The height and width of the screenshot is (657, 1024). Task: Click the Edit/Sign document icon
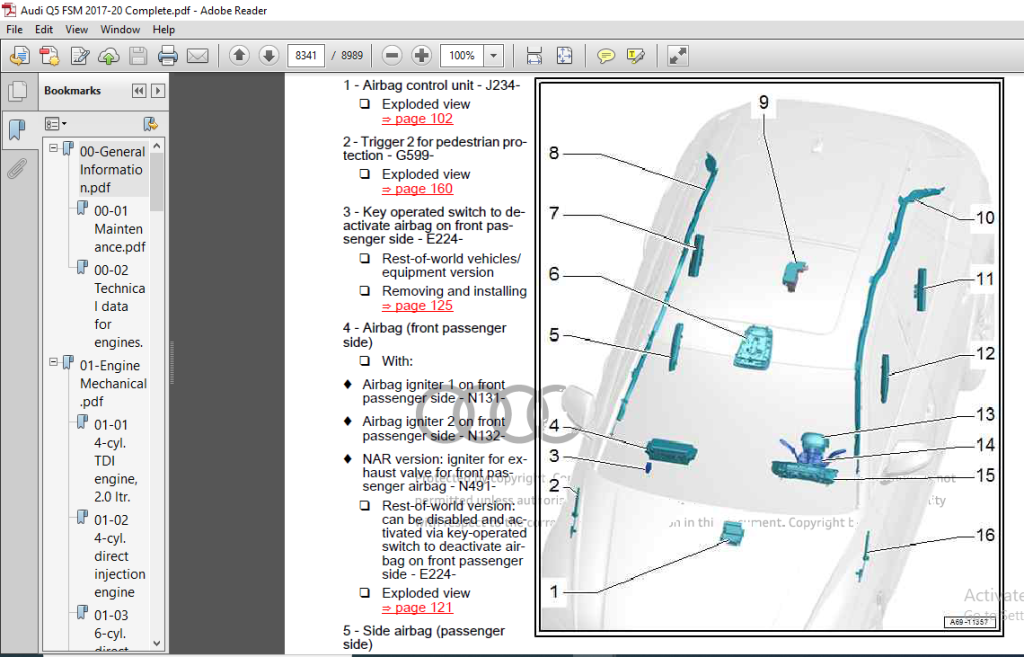click(x=80, y=56)
